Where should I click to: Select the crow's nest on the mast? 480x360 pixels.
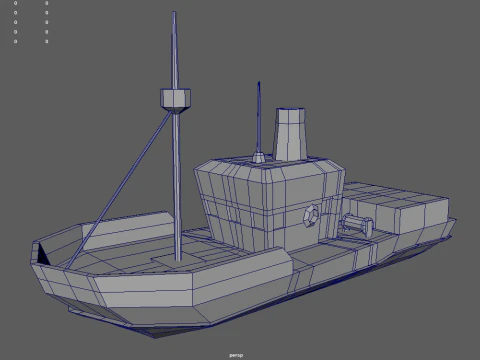[175, 101]
